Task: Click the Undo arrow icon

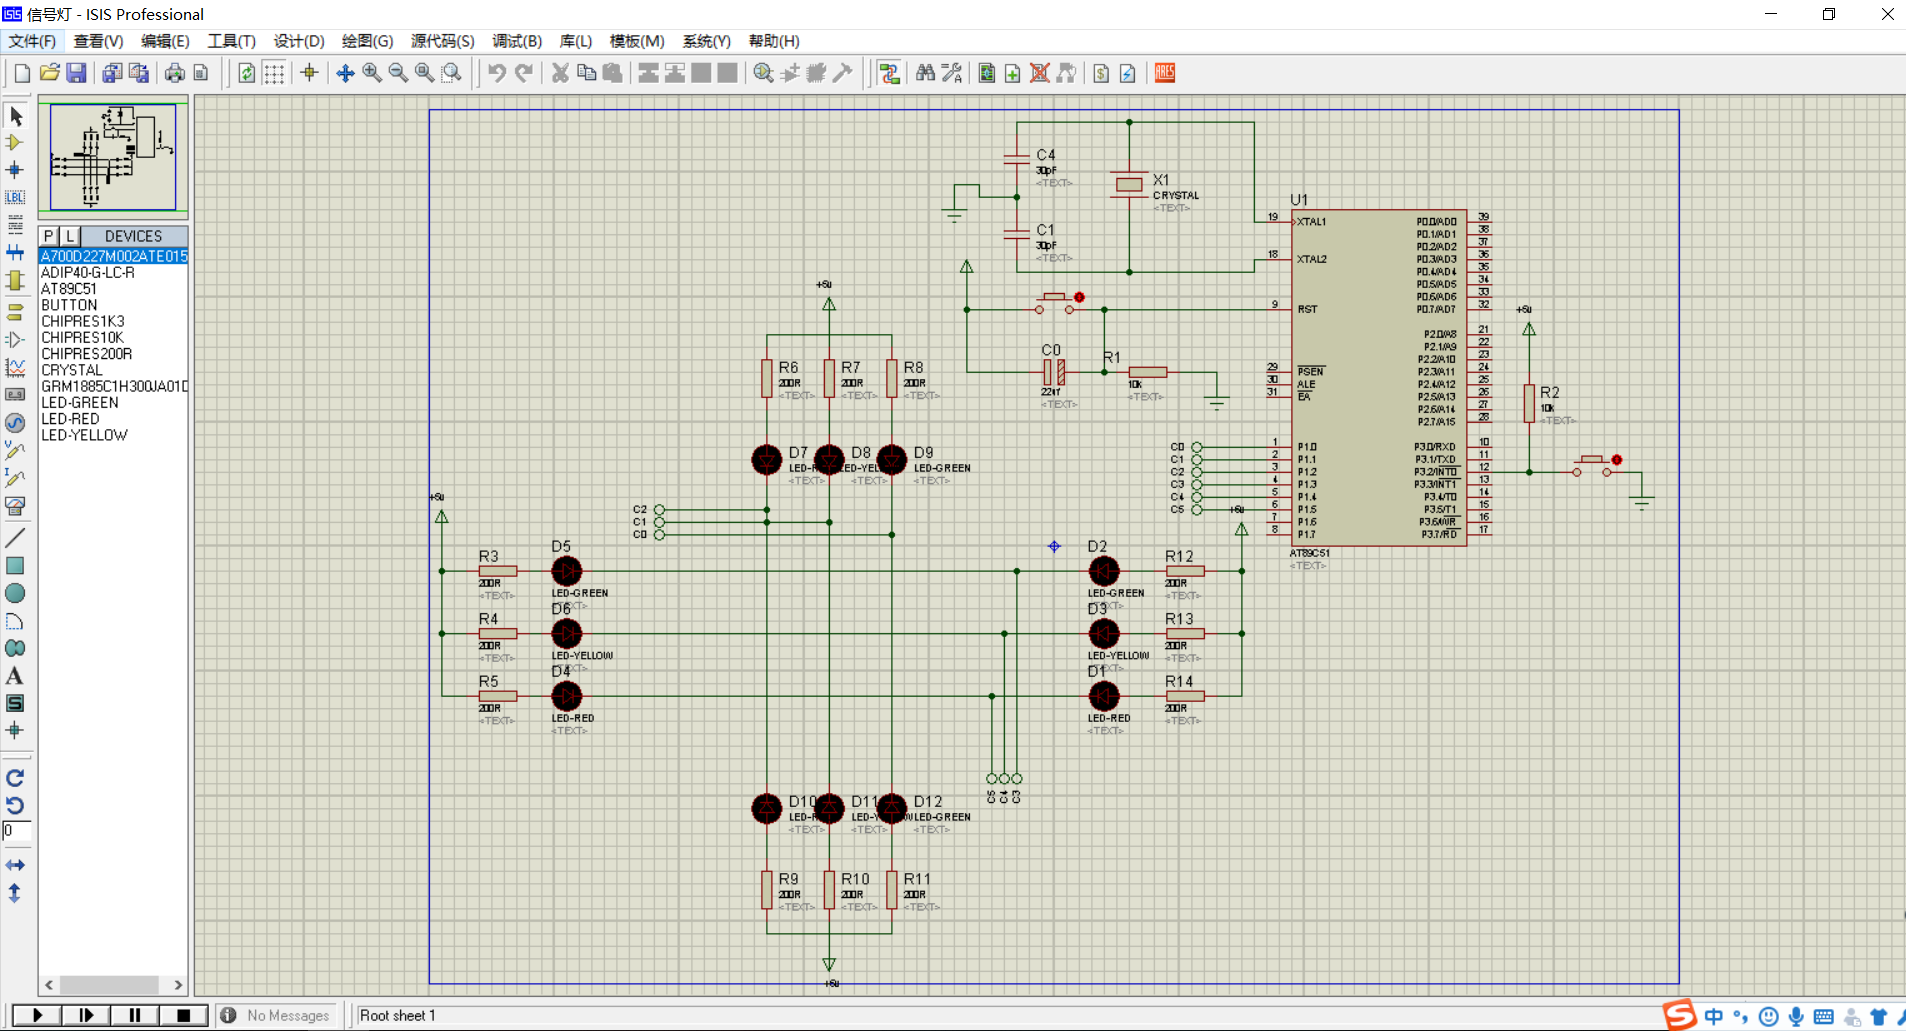Action: pyautogui.click(x=496, y=73)
